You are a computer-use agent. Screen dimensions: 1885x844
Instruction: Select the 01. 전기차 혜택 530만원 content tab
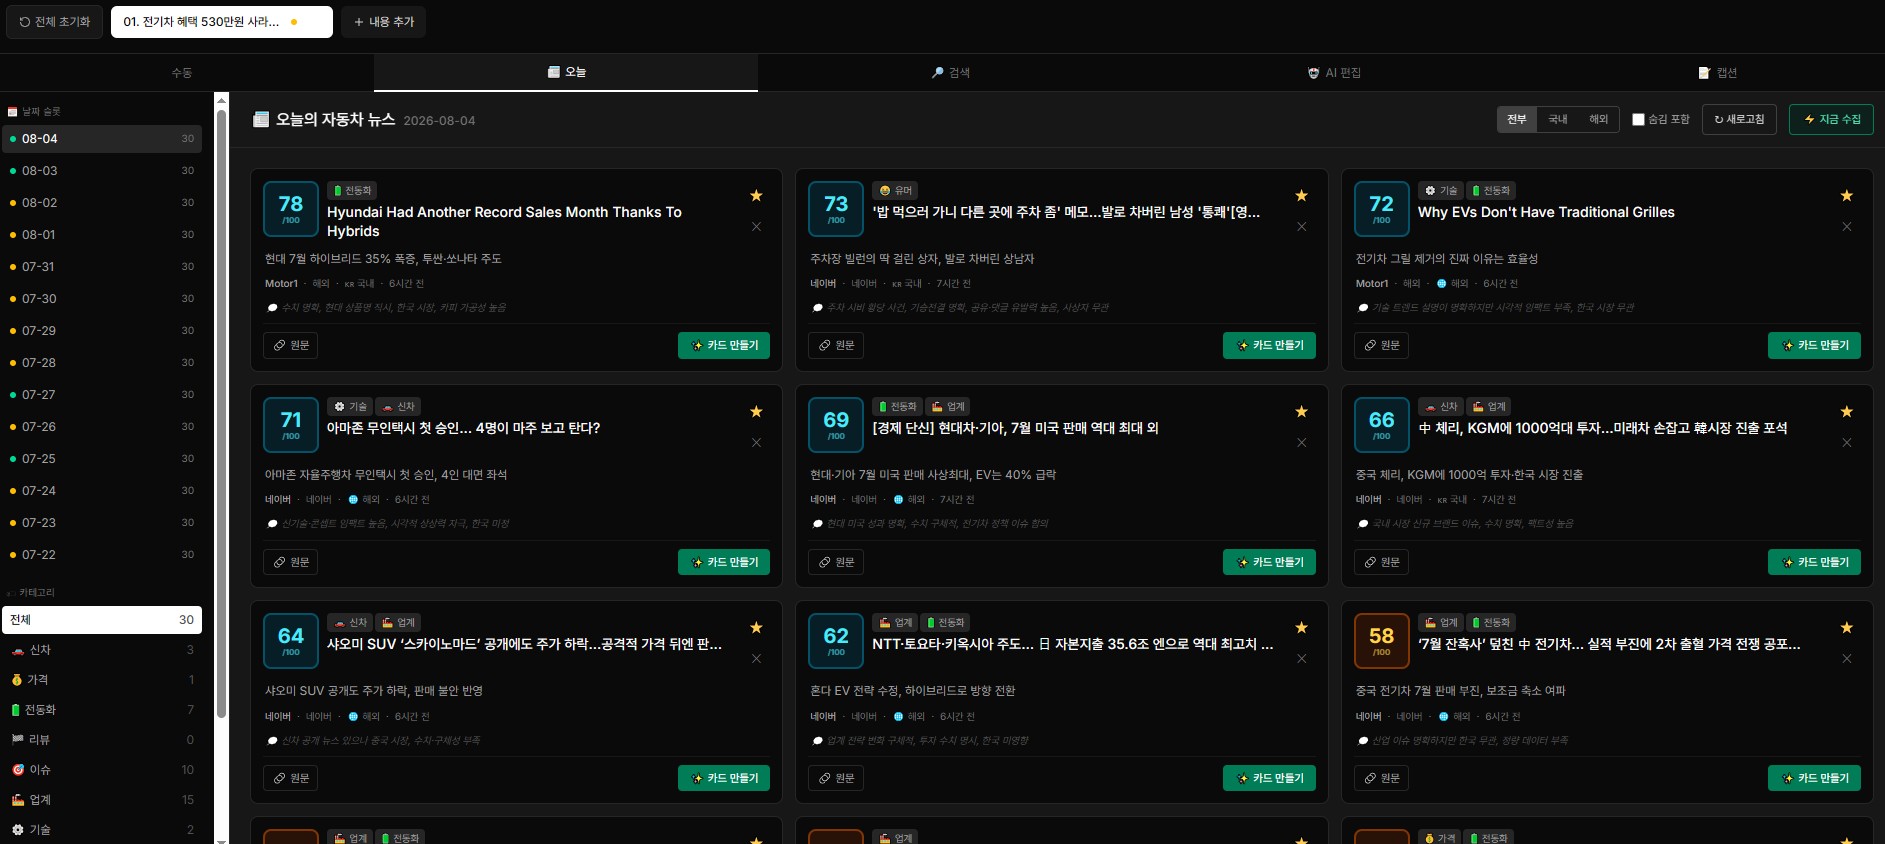(x=222, y=22)
